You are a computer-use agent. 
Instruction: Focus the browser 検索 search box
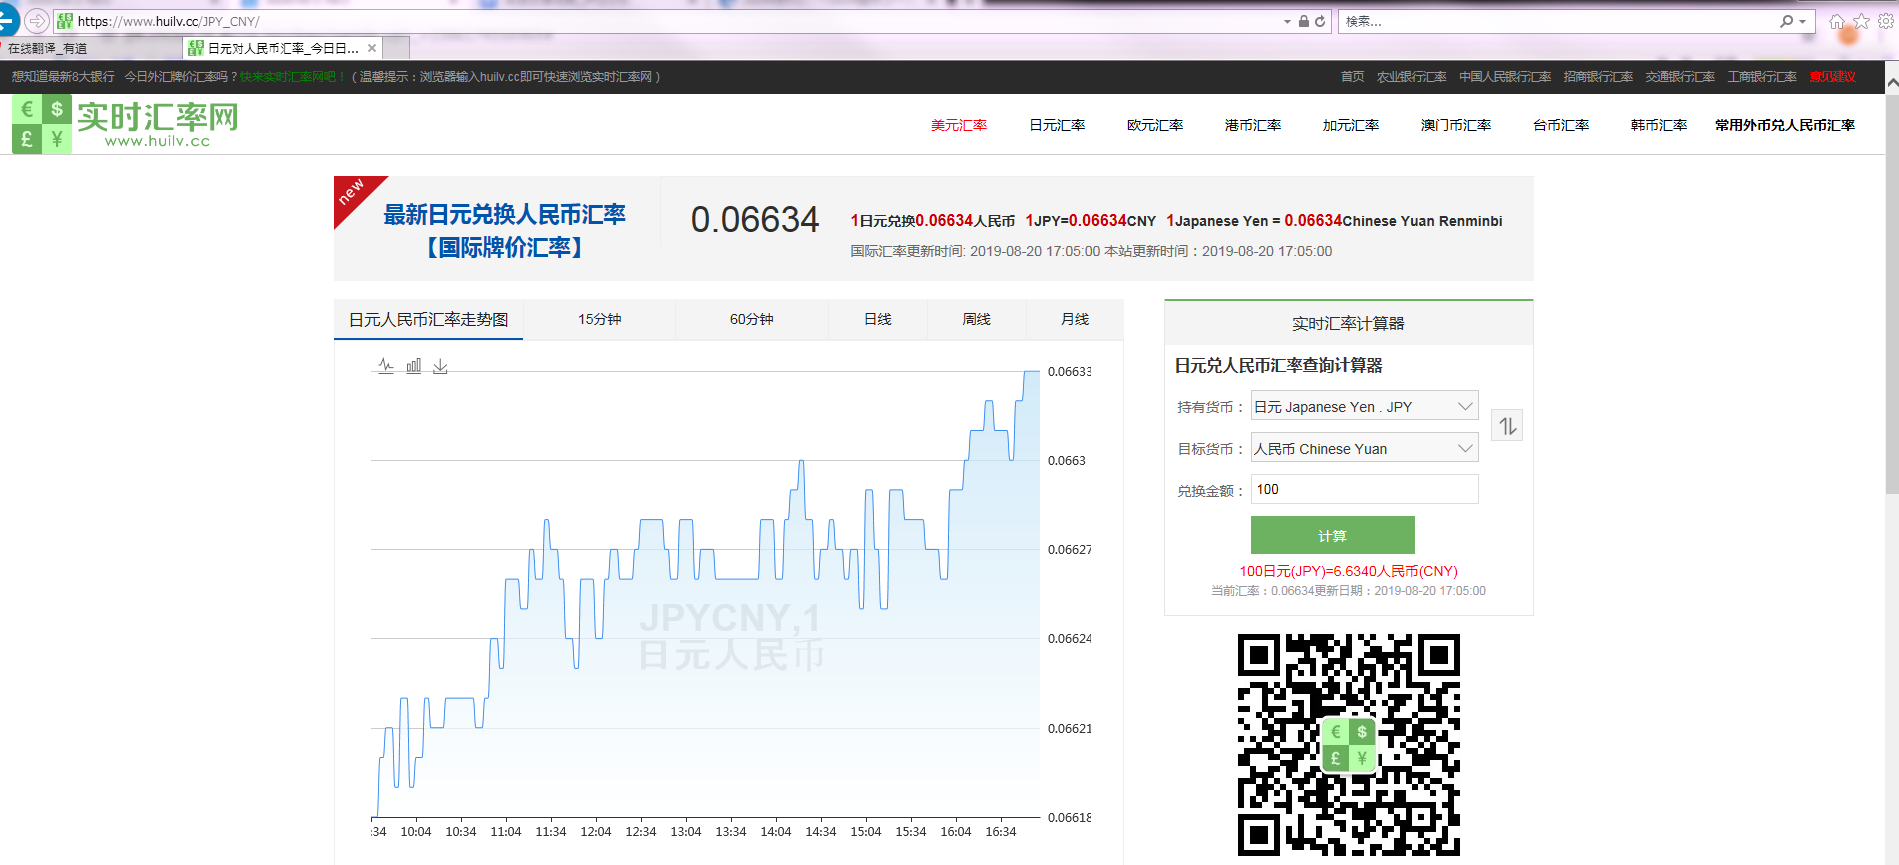pyautogui.click(x=1558, y=21)
